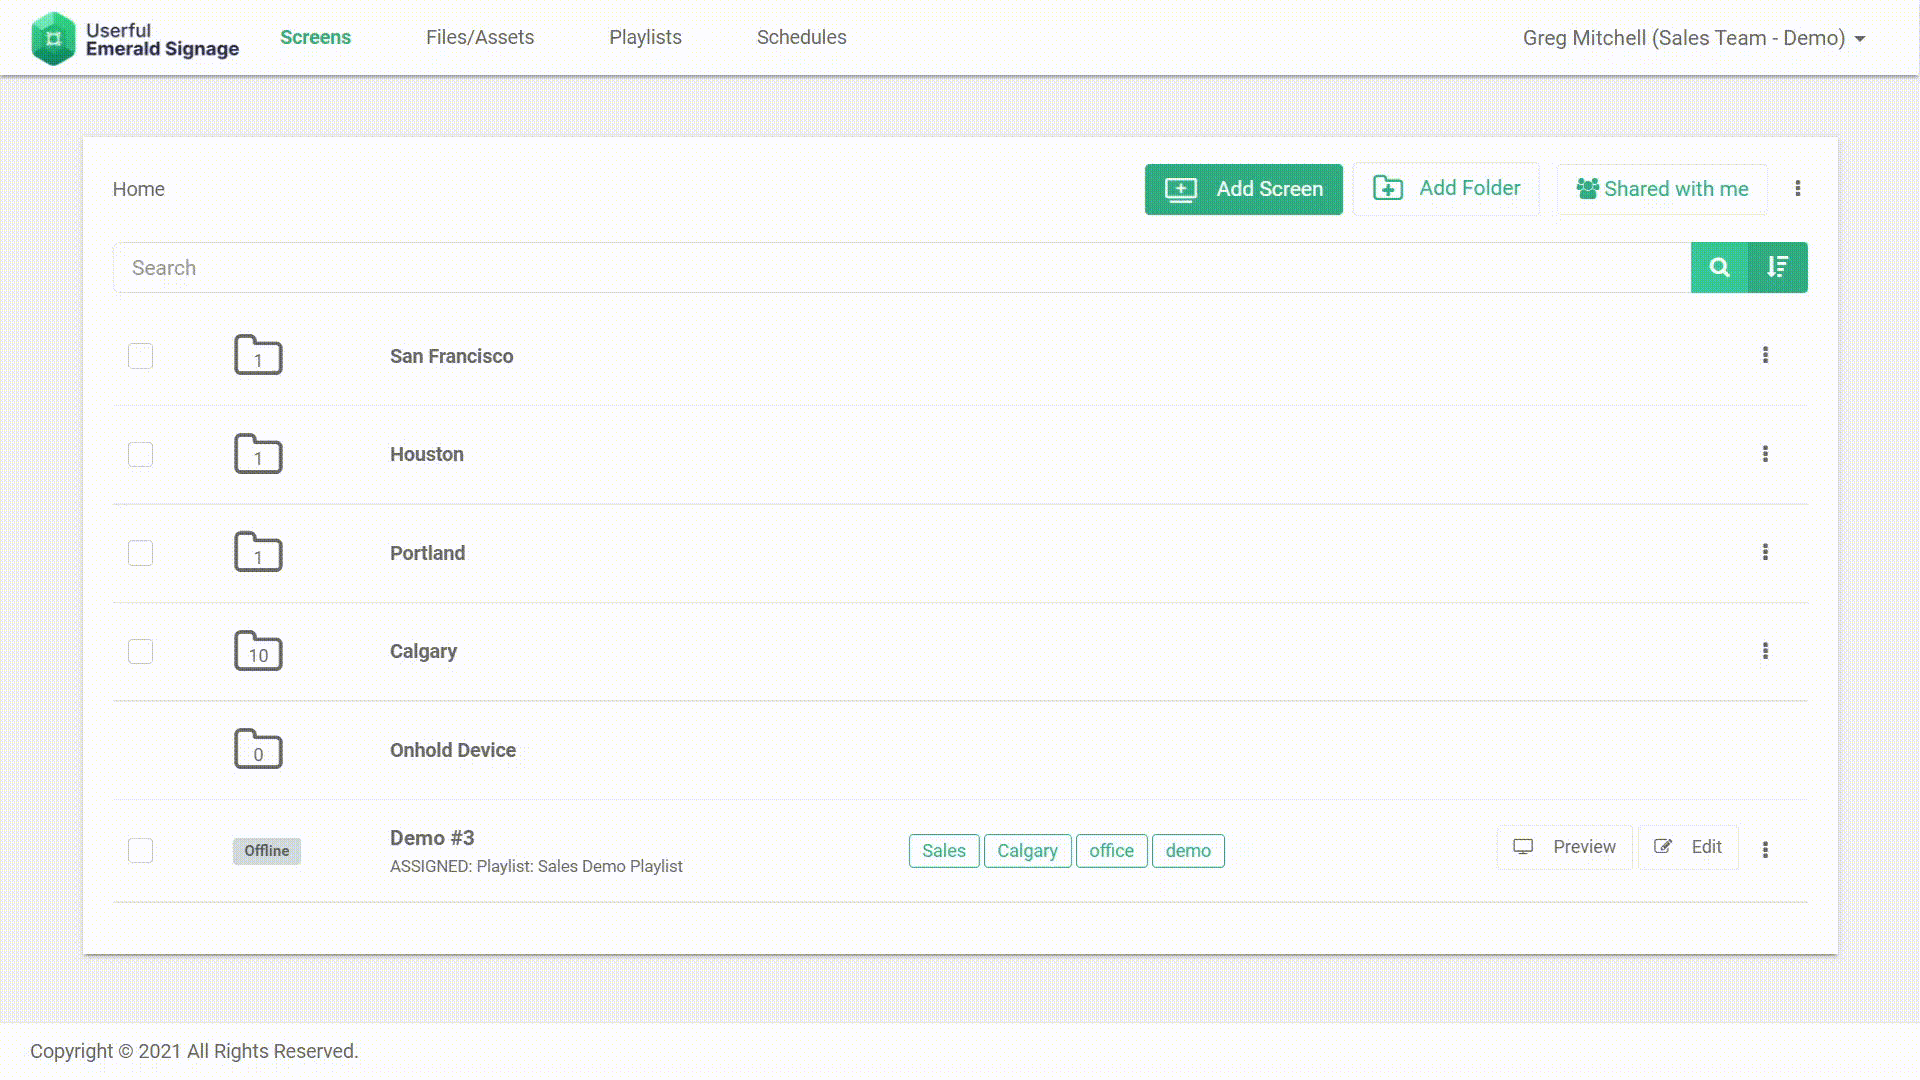Open the Onhold Device folder icon
Screen dimensions: 1920x1080
(x=258, y=749)
